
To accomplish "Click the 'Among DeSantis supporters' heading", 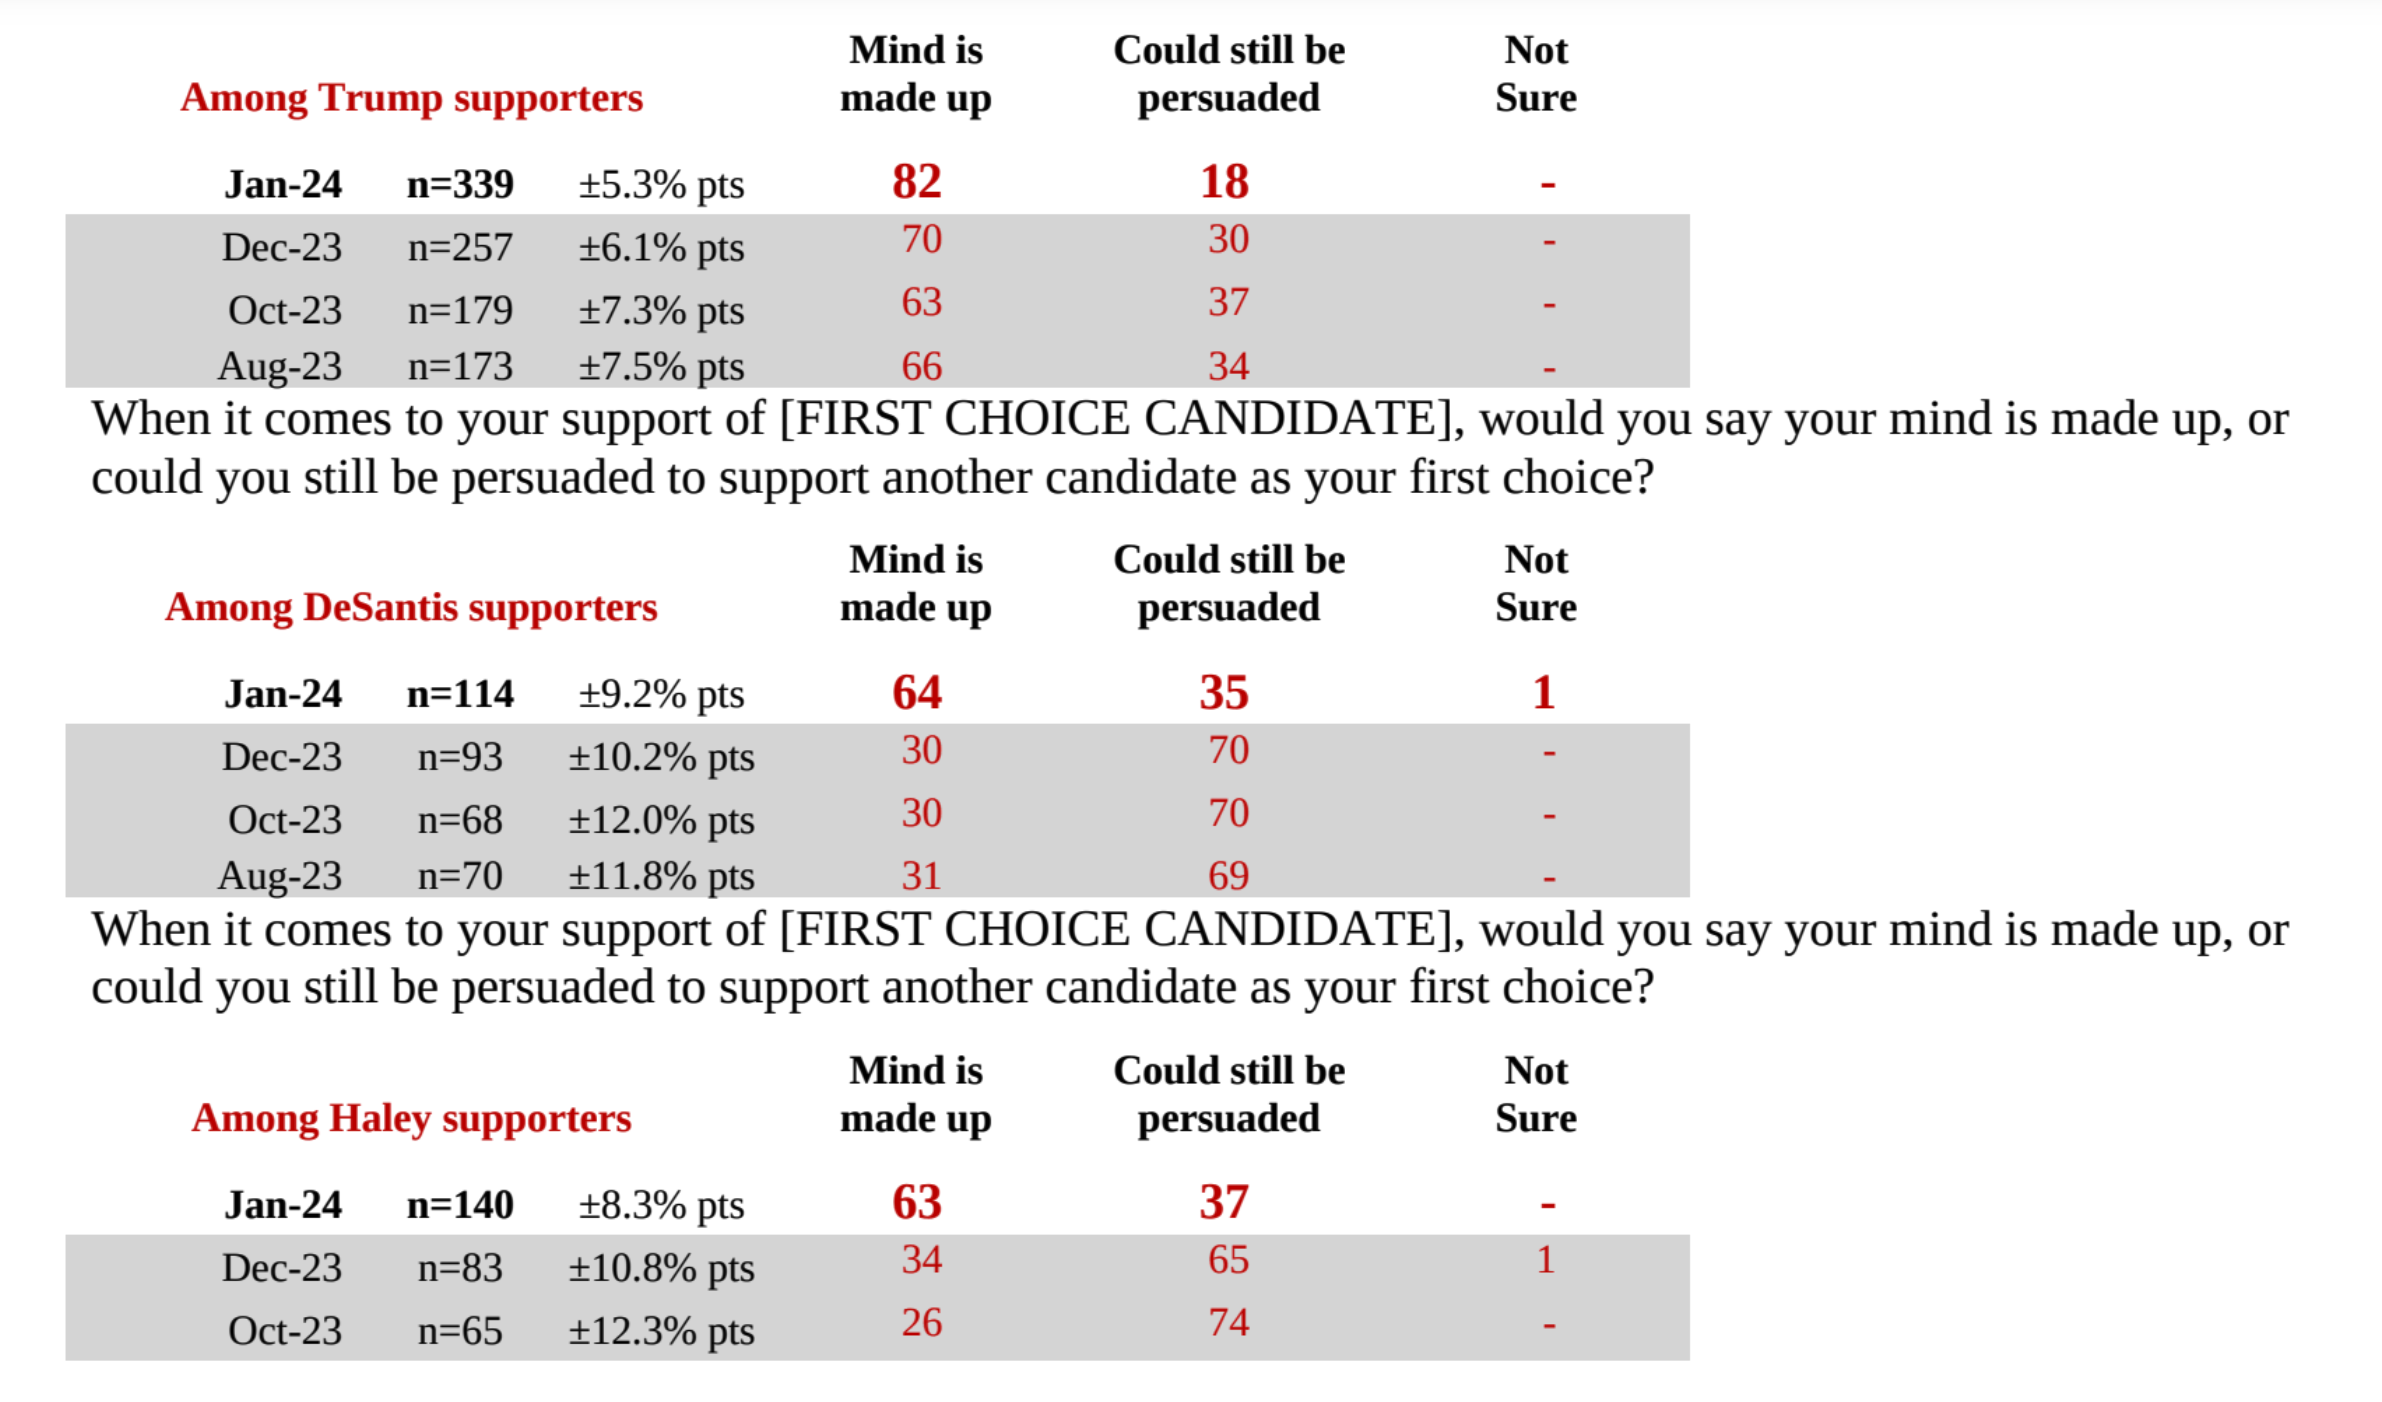I will (x=411, y=607).
